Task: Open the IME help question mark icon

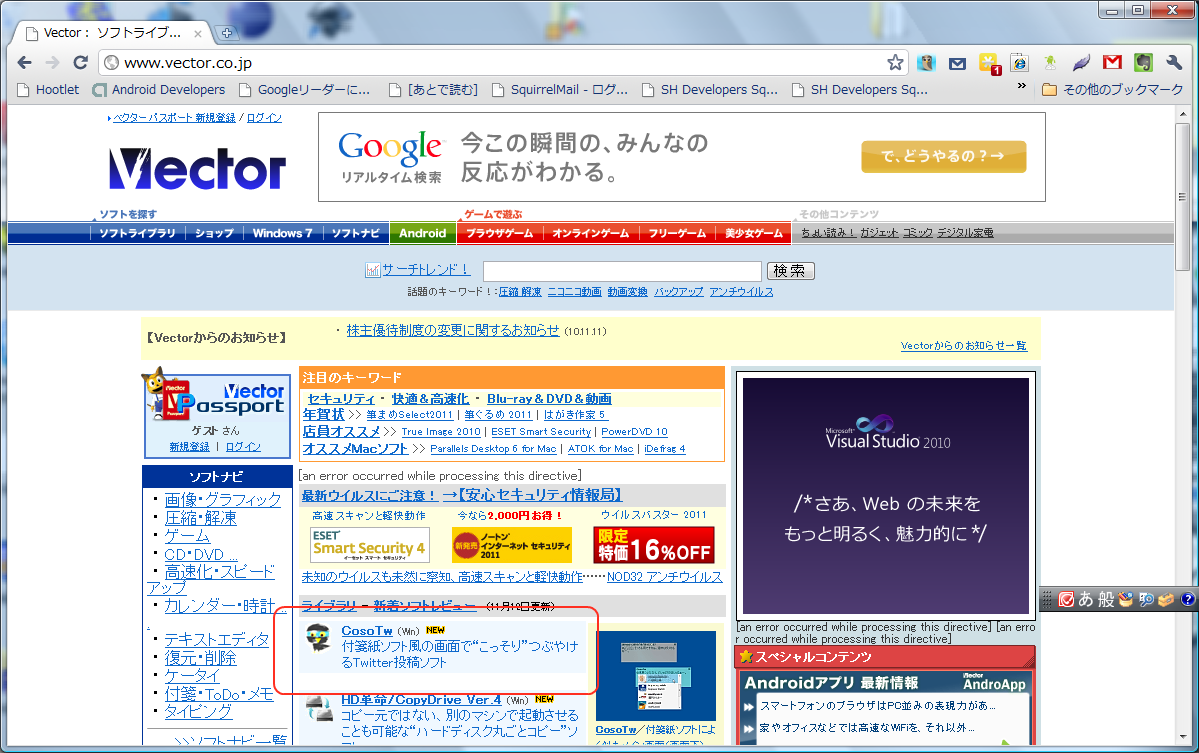Action: [1187, 599]
